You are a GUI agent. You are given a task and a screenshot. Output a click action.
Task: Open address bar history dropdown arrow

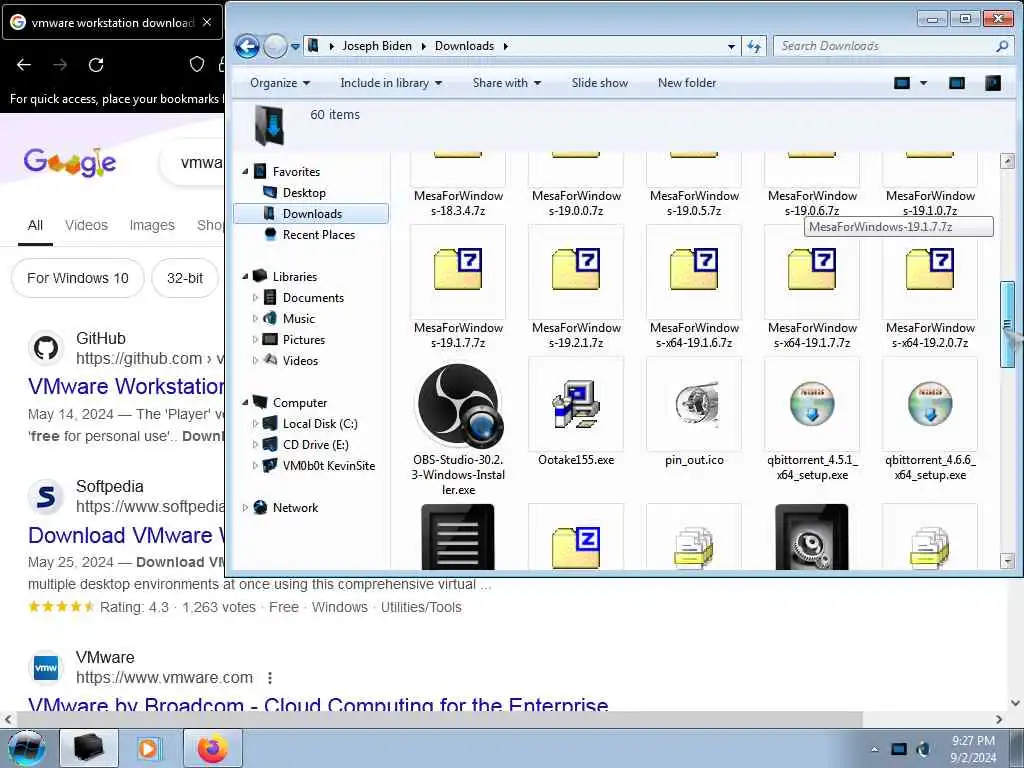coord(731,46)
